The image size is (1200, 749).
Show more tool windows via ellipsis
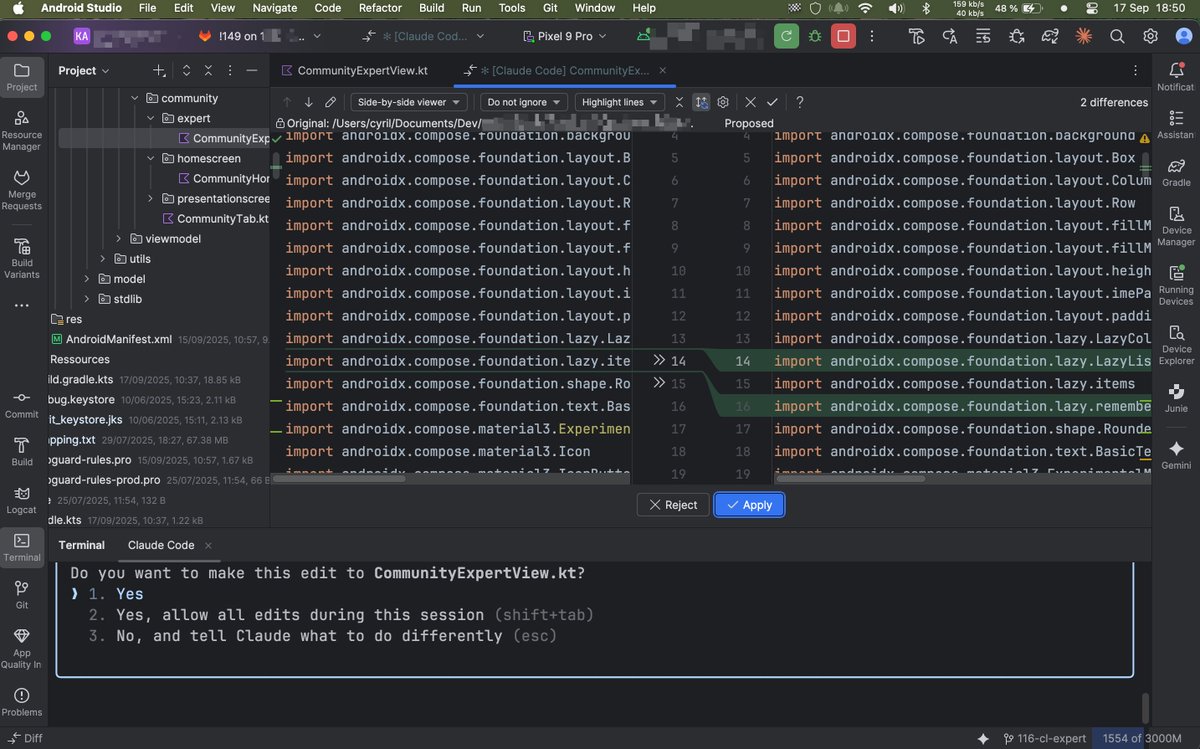22,305
